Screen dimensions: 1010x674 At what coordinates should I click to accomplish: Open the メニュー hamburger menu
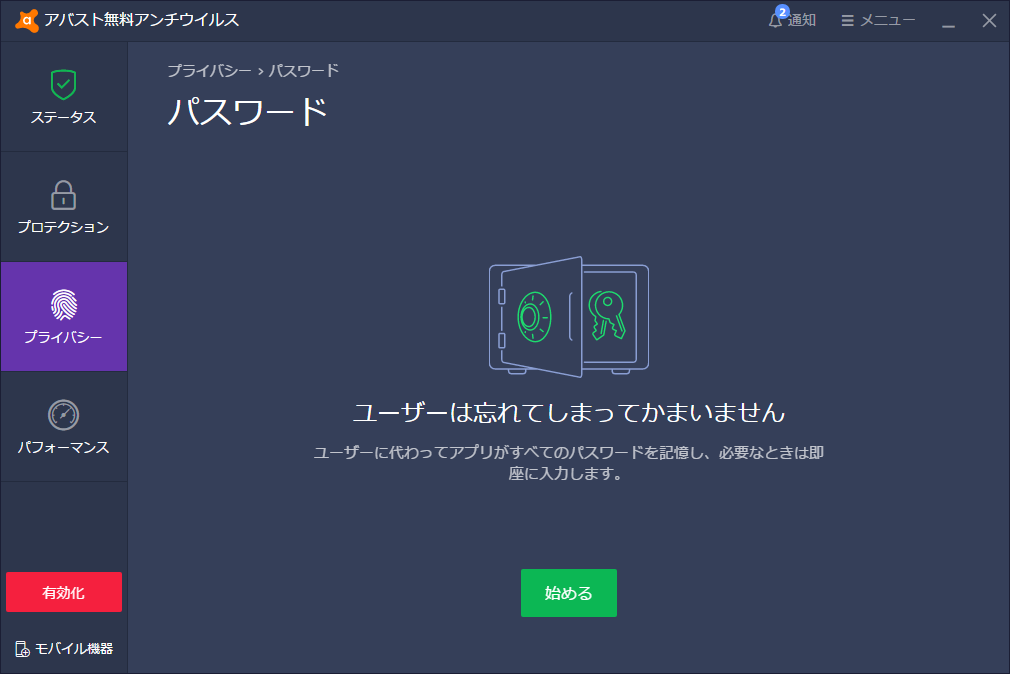pos(847,19)
